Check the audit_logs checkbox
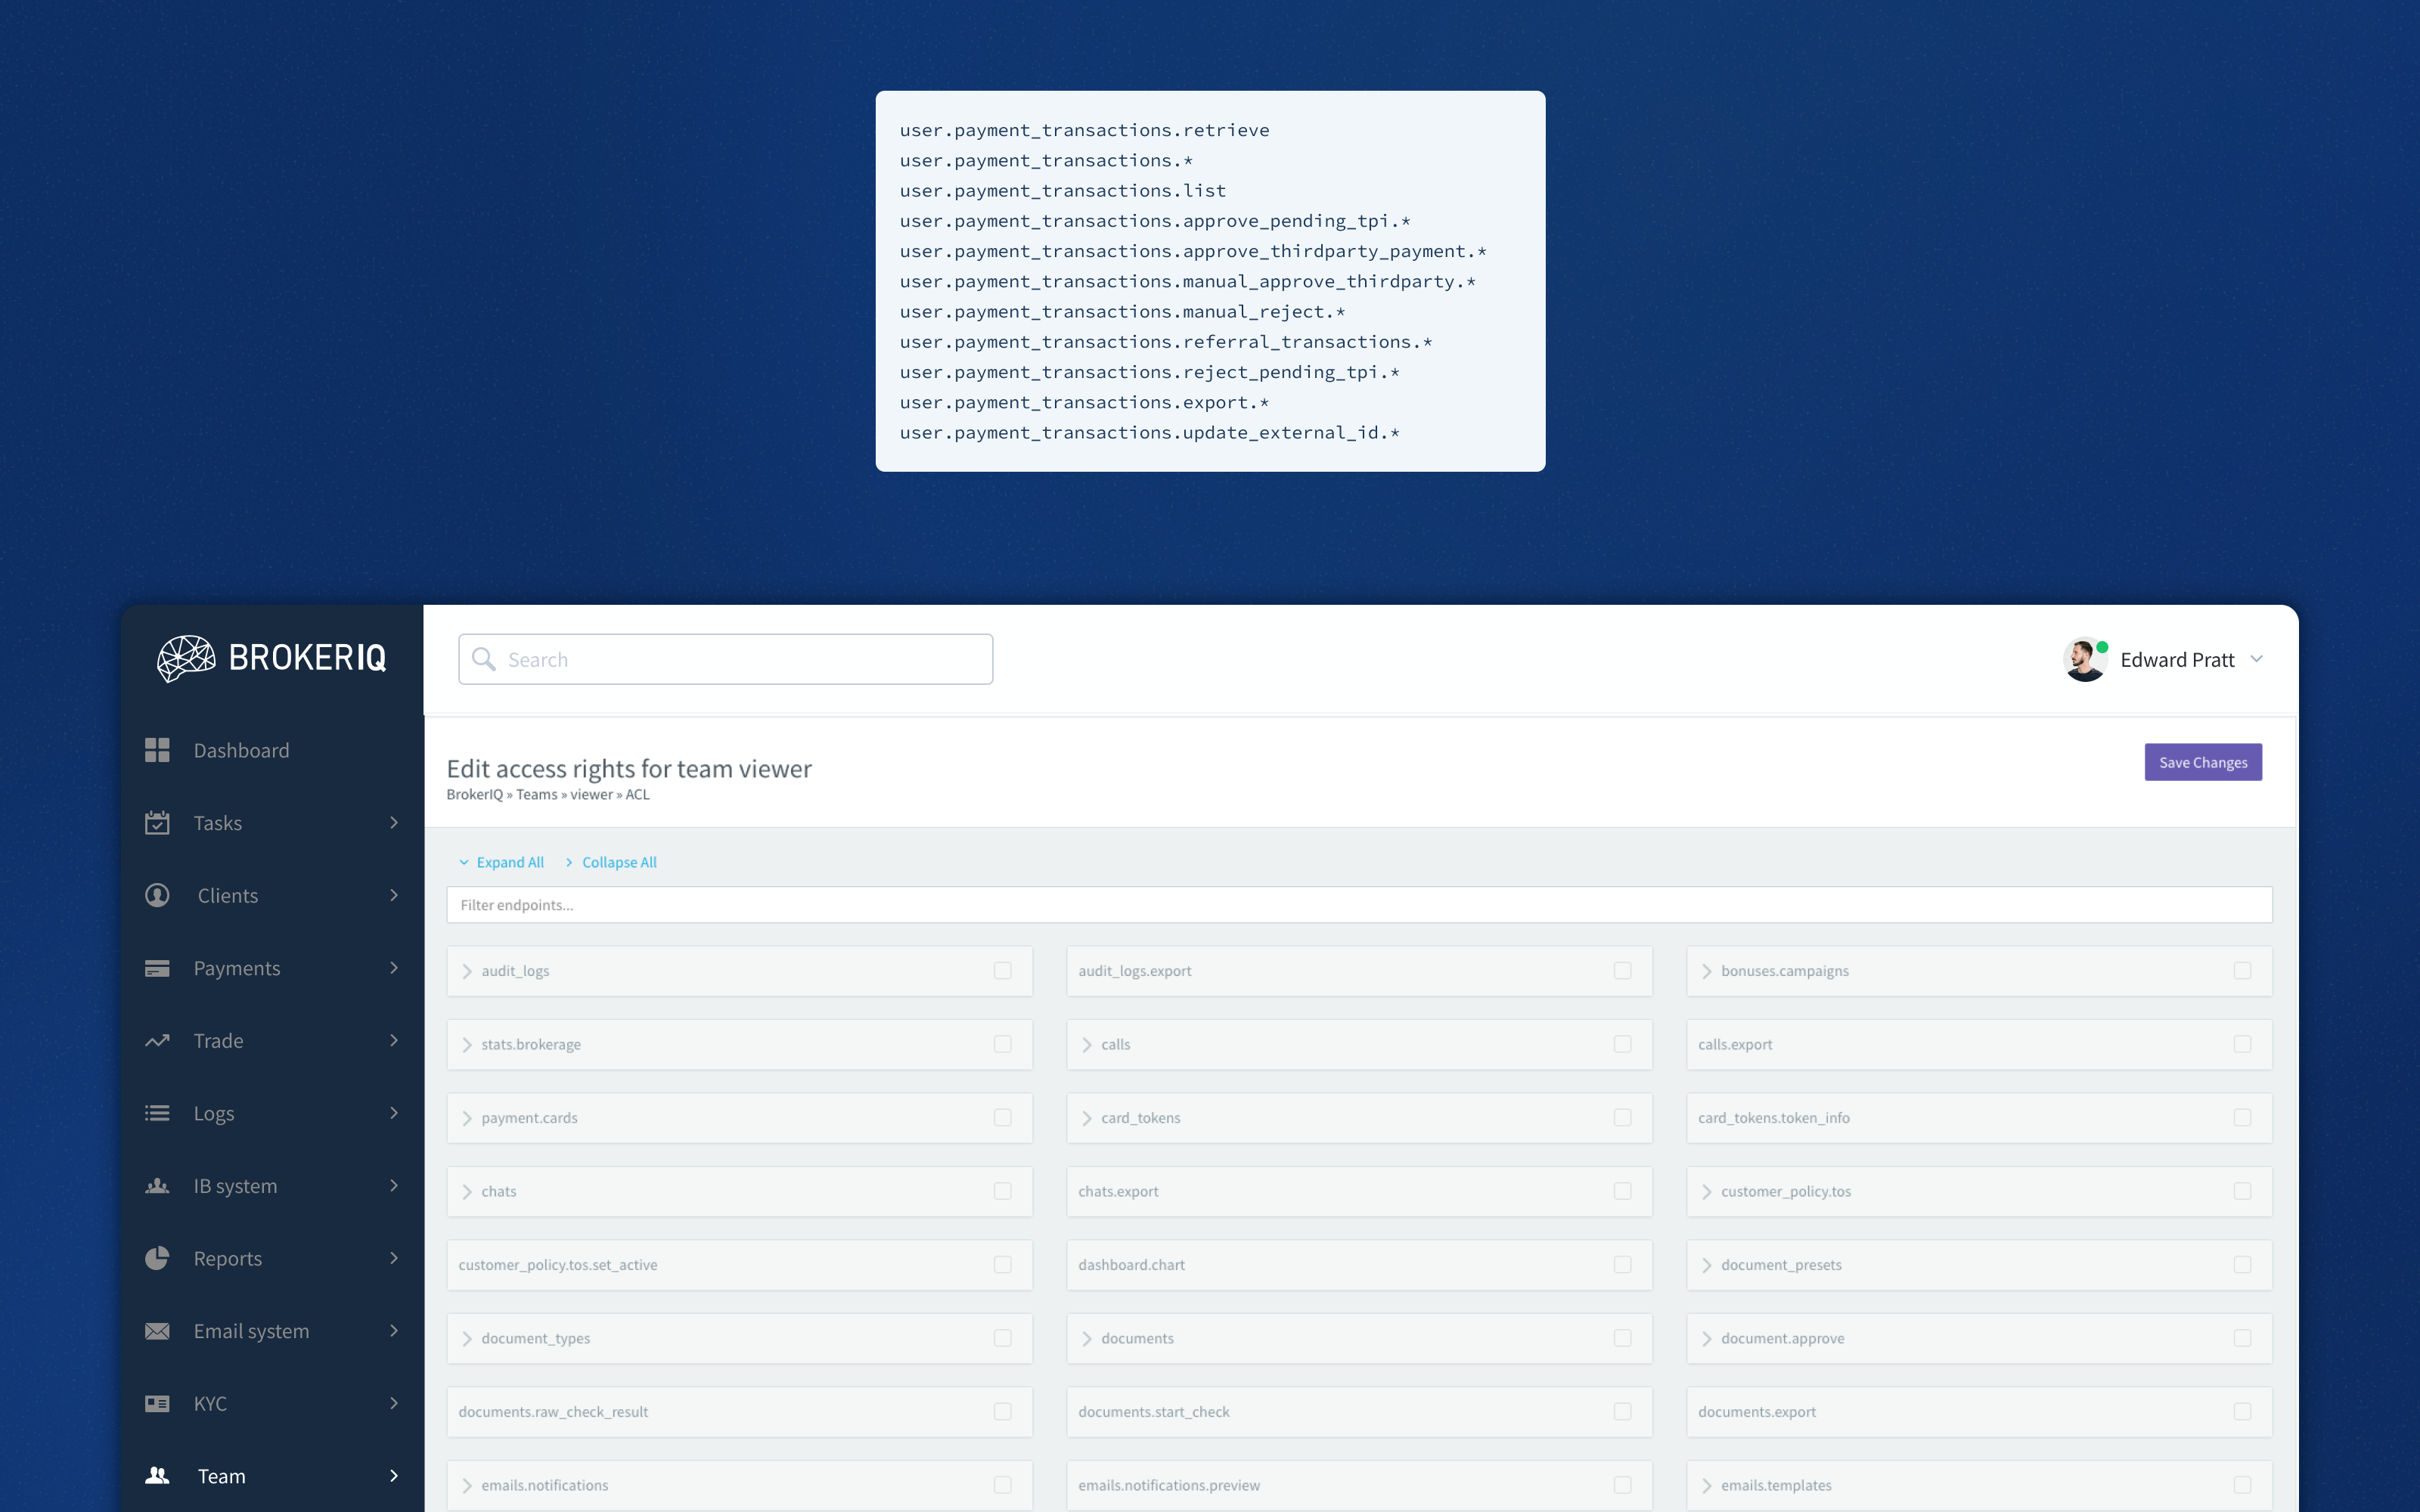This screenshot has height=1512, width=2420. [x=1002, y=971]
